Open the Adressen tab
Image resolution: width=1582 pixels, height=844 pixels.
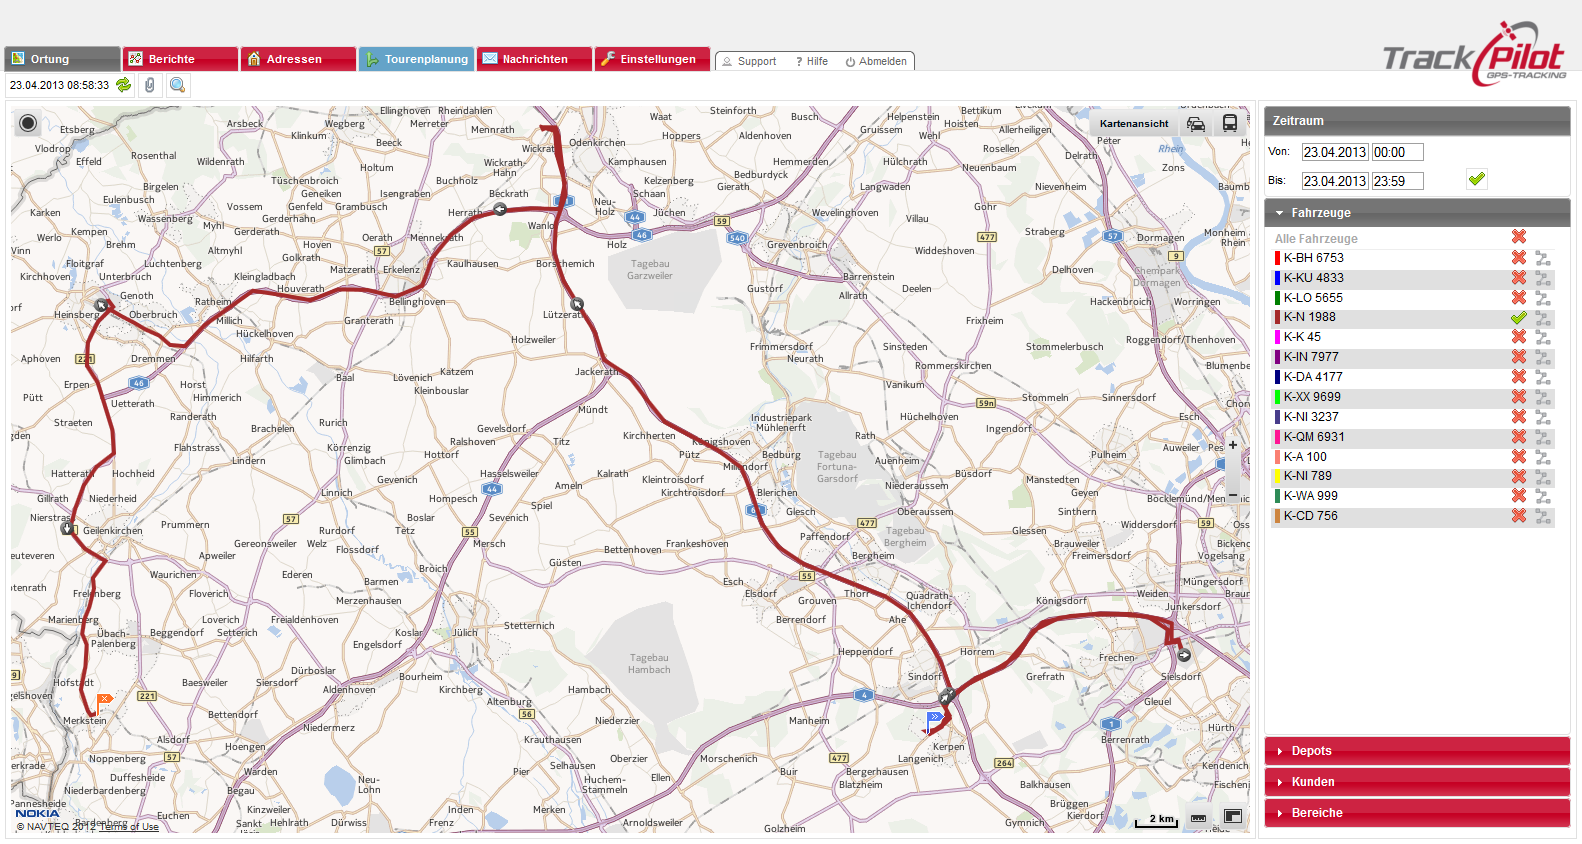[298, 59]
